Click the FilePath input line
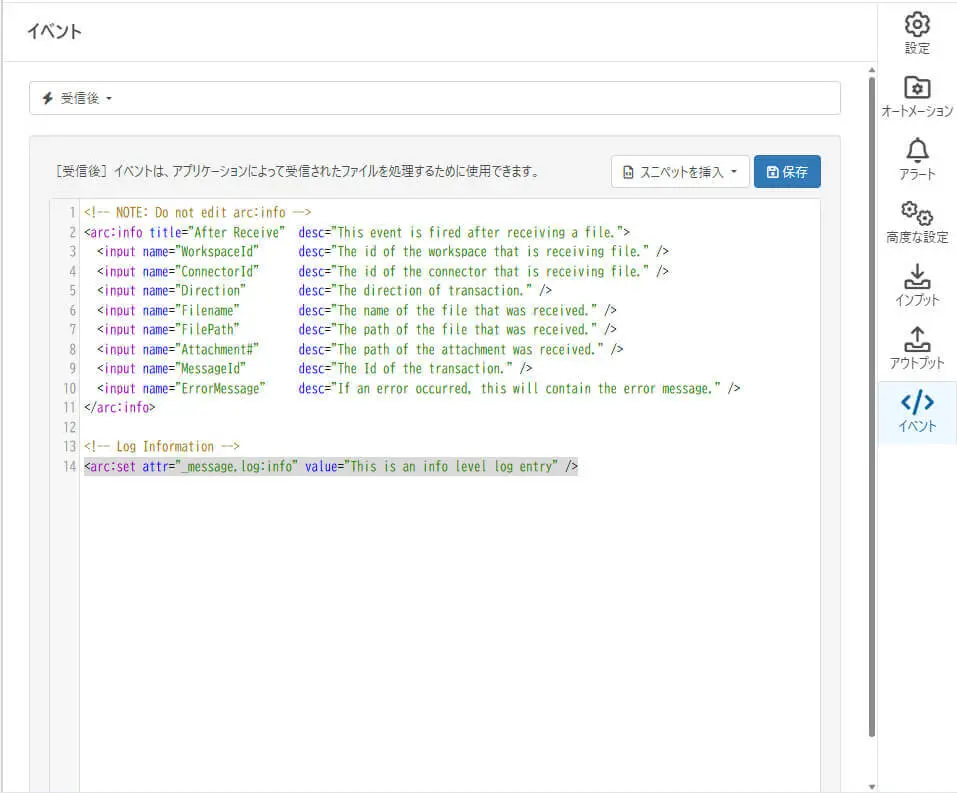 356,330
